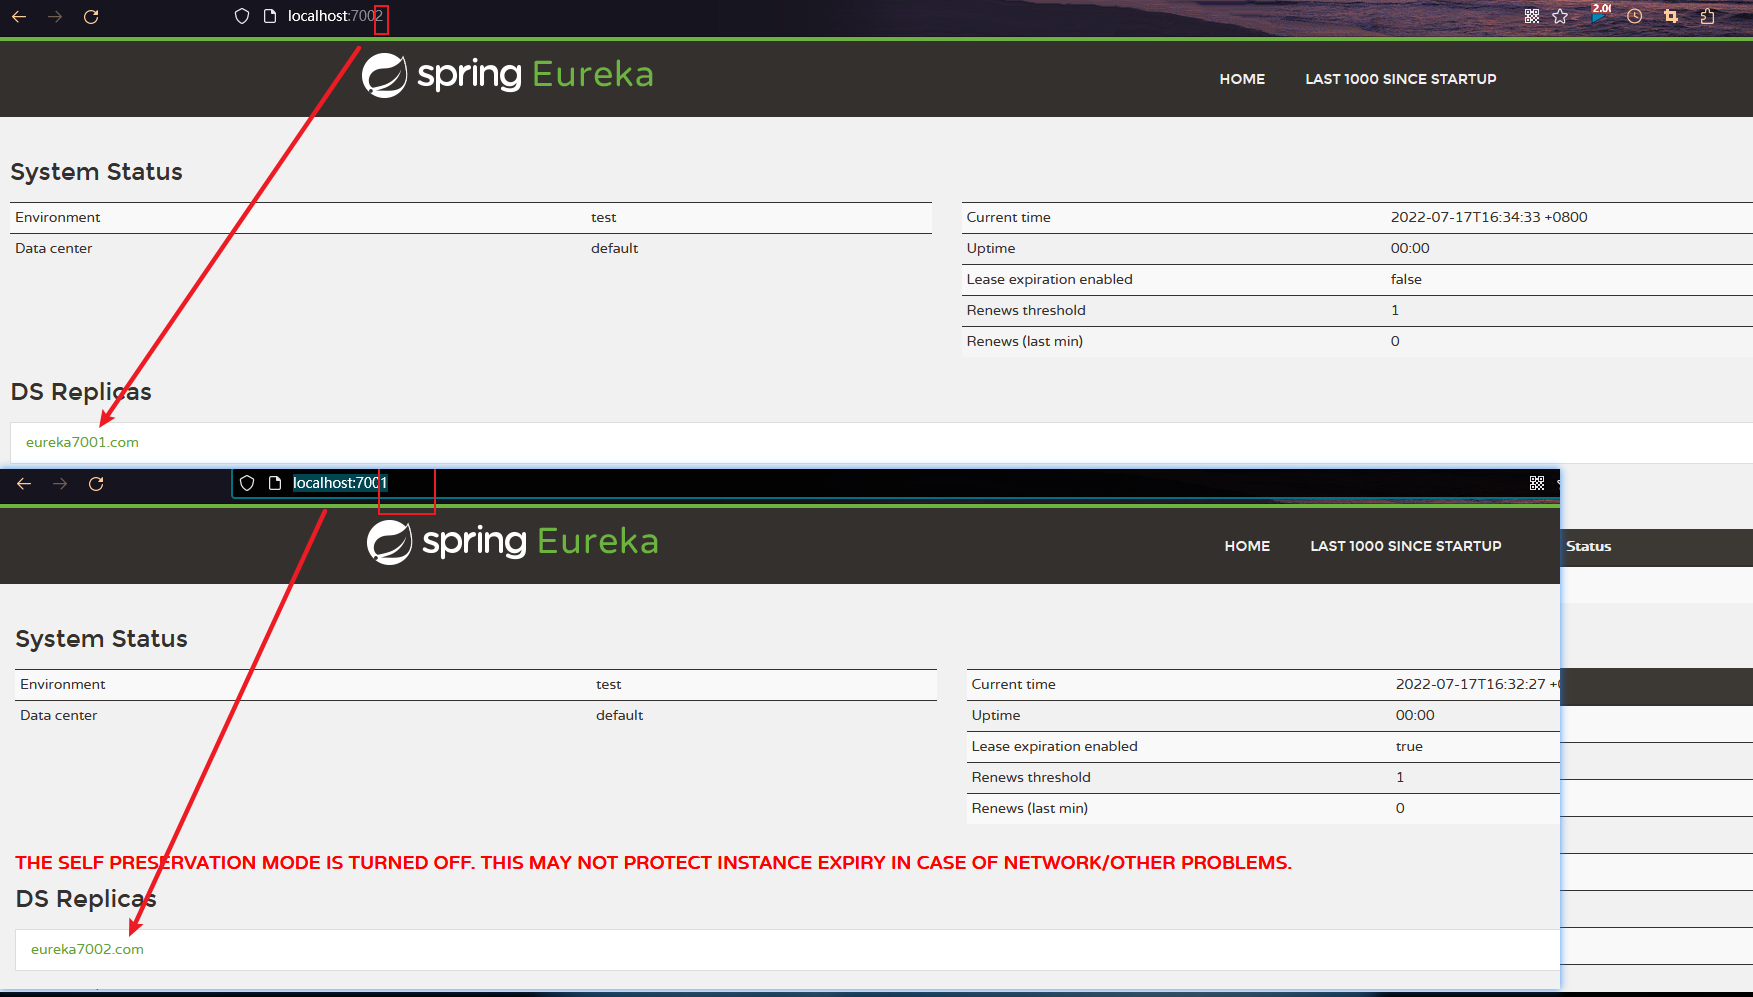Open the eureka7002.com replica link
The width and height of the screenshot is (1753, 997).
point(87,949)
